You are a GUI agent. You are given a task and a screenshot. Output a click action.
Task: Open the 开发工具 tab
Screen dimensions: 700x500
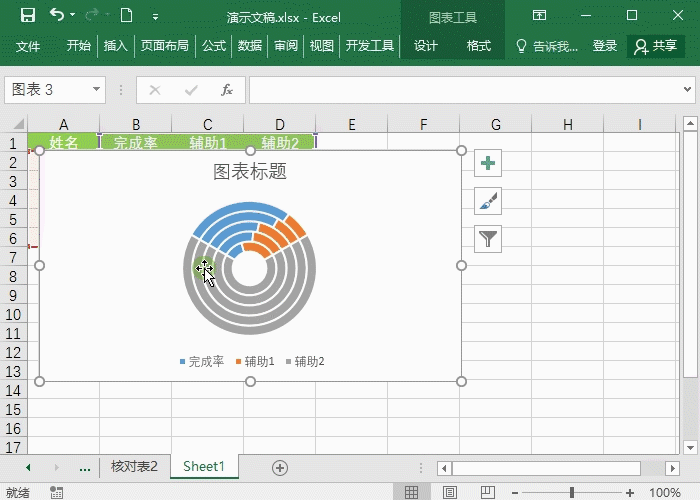pyautogui.click(x=370, y=46)
